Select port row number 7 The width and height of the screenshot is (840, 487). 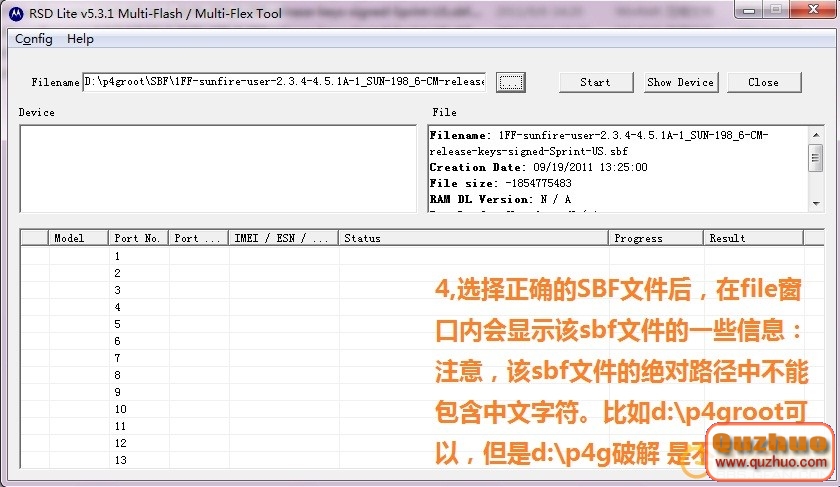(x=422, y=358)
